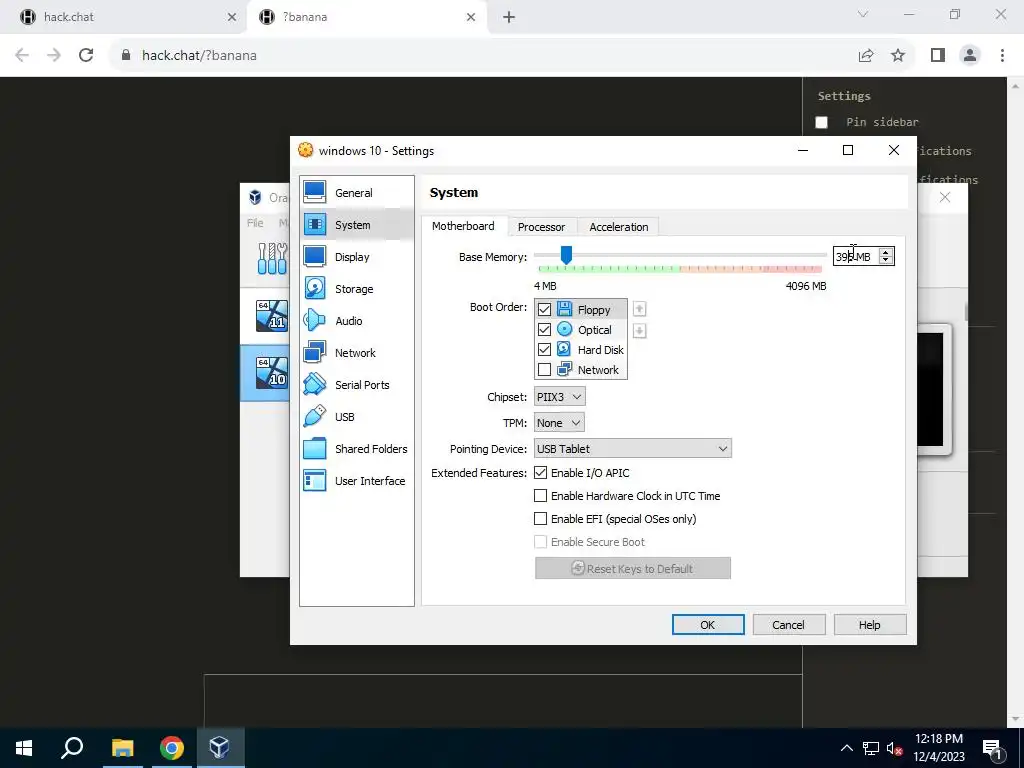Click VirtualBox Manager tools icon

272,259
